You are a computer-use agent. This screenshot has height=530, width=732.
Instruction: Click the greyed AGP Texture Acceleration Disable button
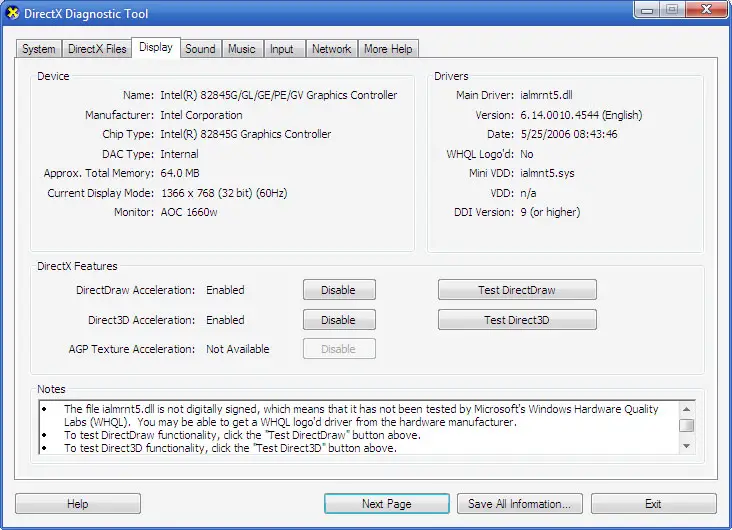tap(339, 349)
